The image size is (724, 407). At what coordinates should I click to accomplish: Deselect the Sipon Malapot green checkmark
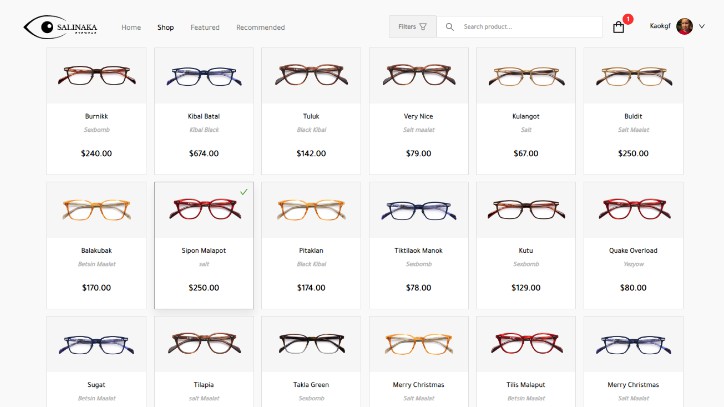[244, 191]
